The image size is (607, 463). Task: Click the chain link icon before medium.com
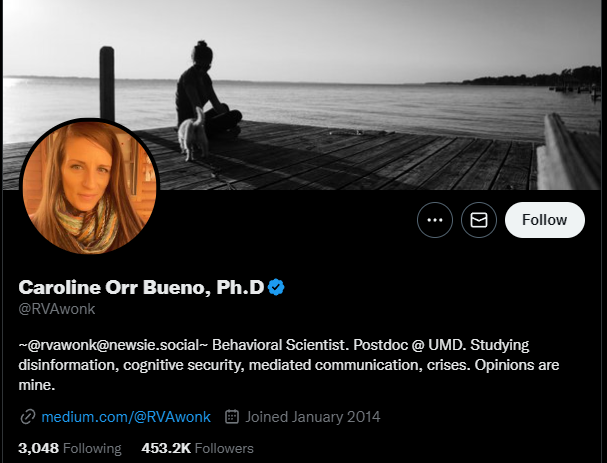pos(27,416)
